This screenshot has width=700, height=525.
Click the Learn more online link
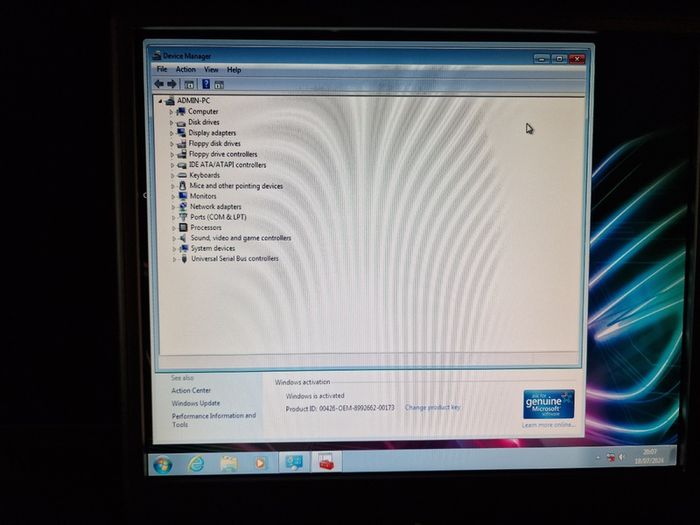[548, 425]
